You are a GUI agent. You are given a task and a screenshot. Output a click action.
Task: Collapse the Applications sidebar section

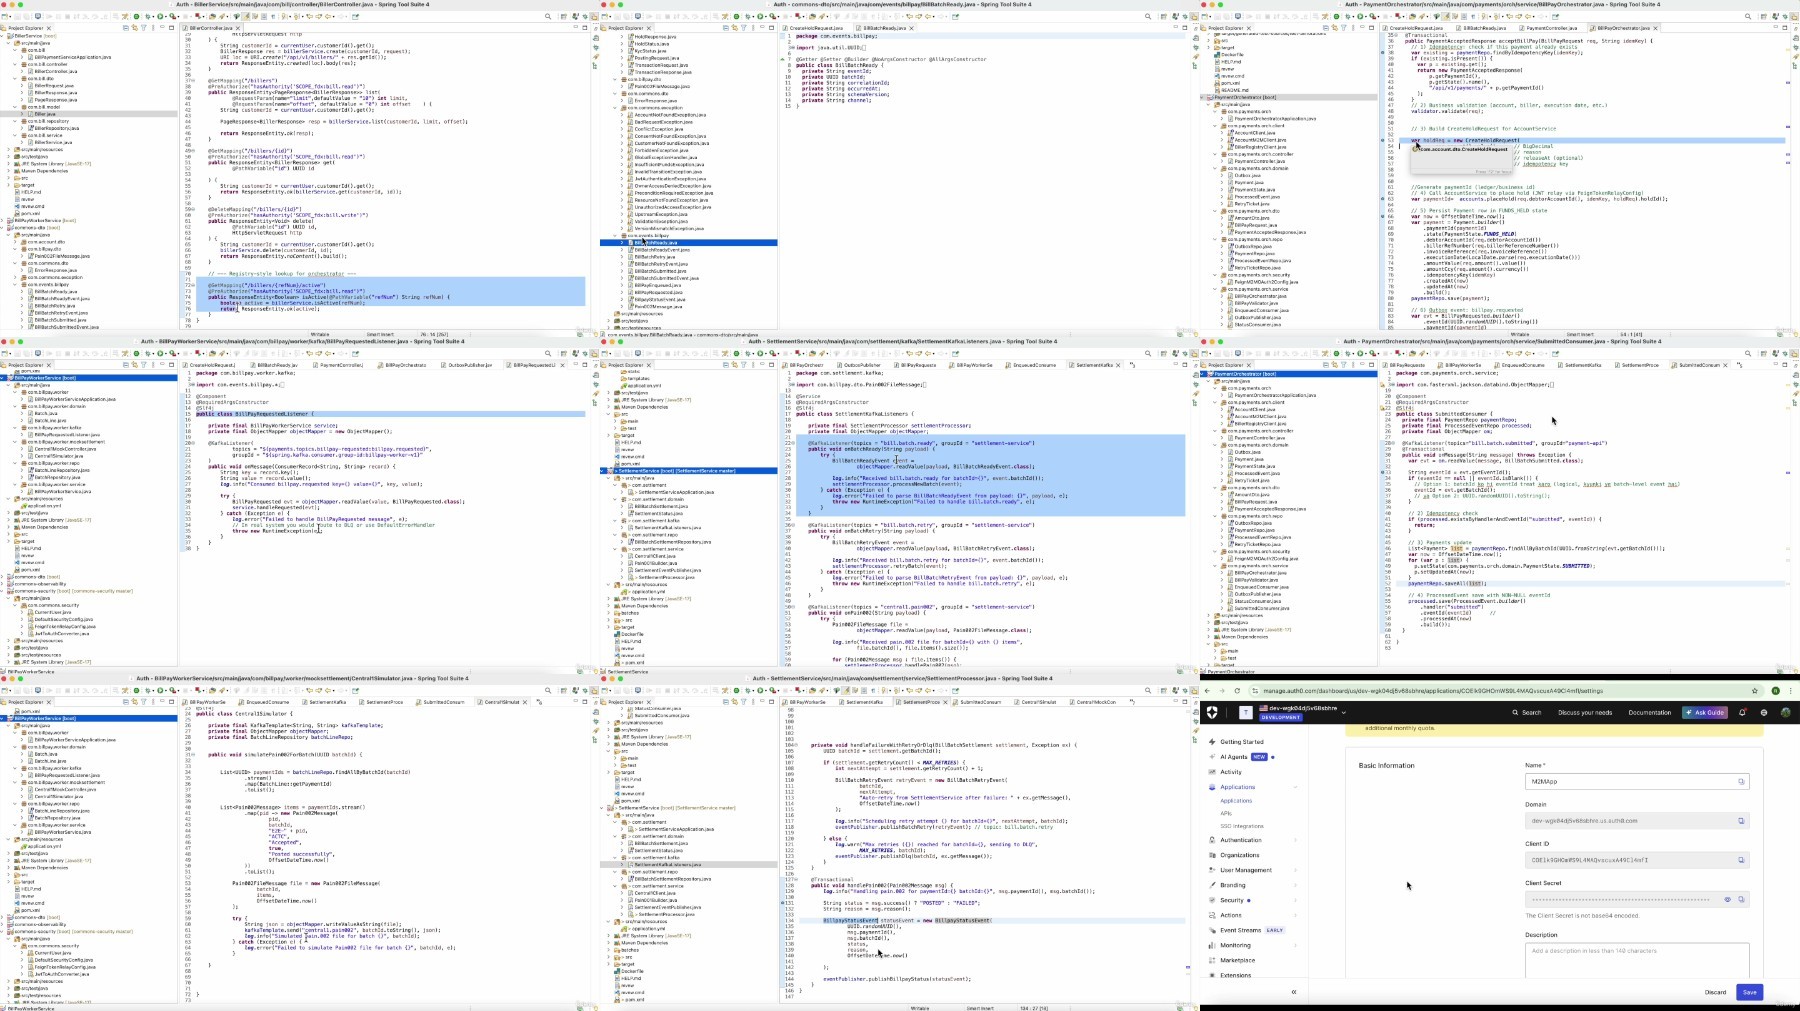click(1296, 787)
